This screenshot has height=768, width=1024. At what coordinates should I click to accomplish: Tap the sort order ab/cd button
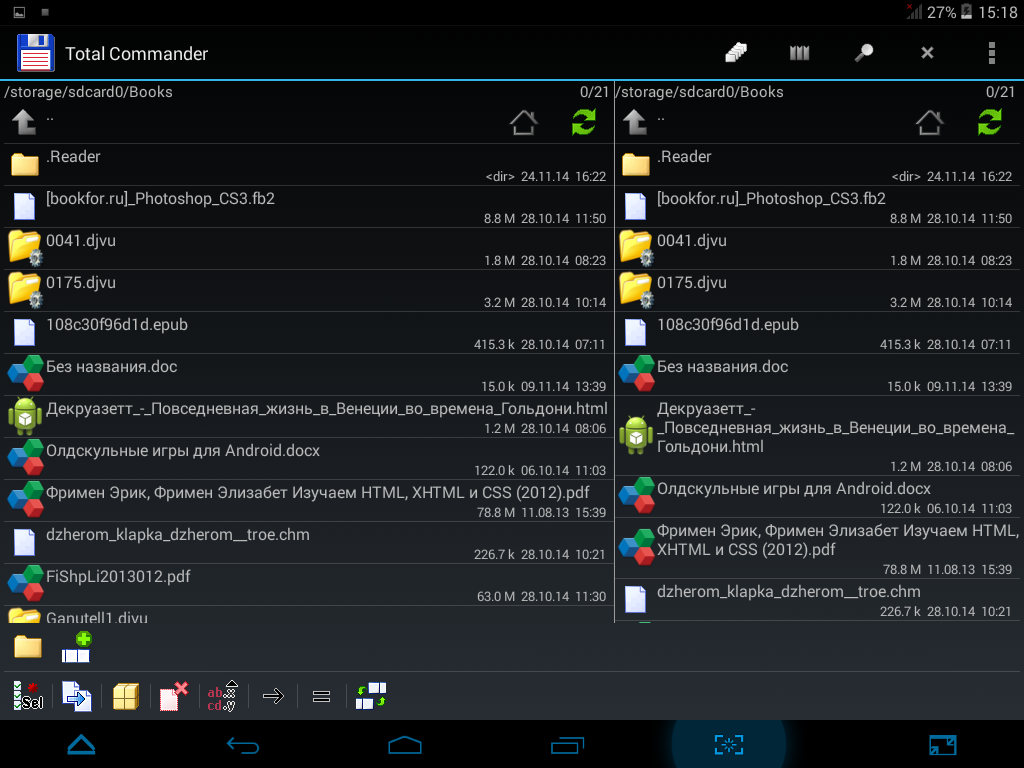223,696
